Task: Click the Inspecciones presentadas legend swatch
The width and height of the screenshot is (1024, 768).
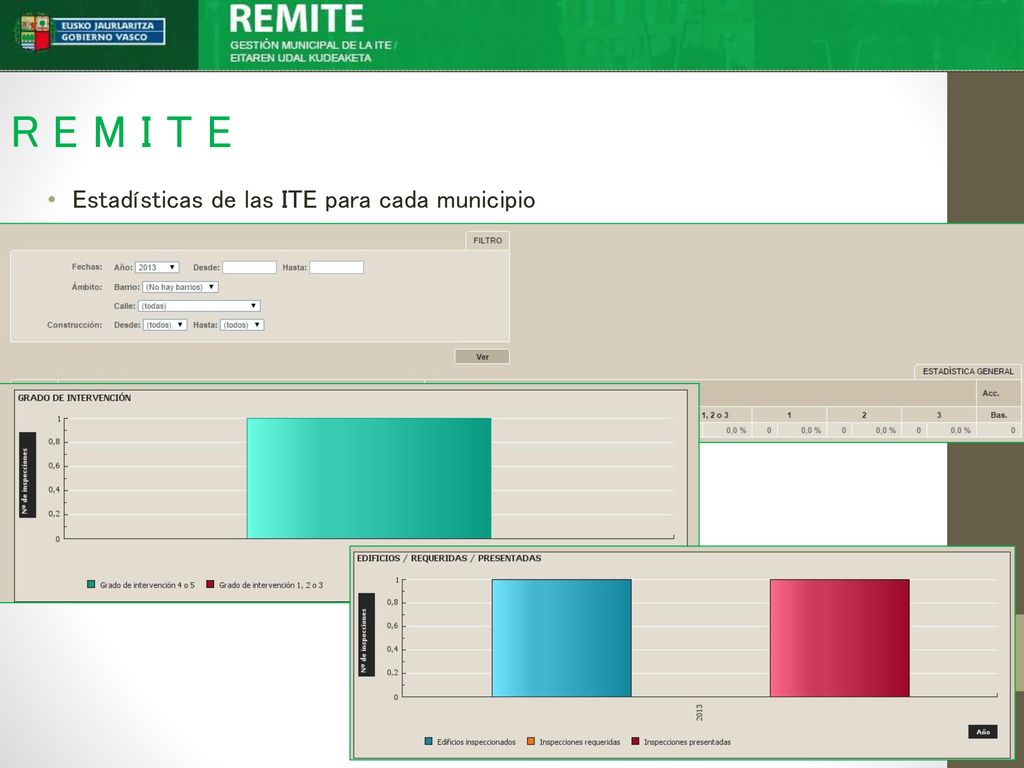Action: click(x=635, y=741)
